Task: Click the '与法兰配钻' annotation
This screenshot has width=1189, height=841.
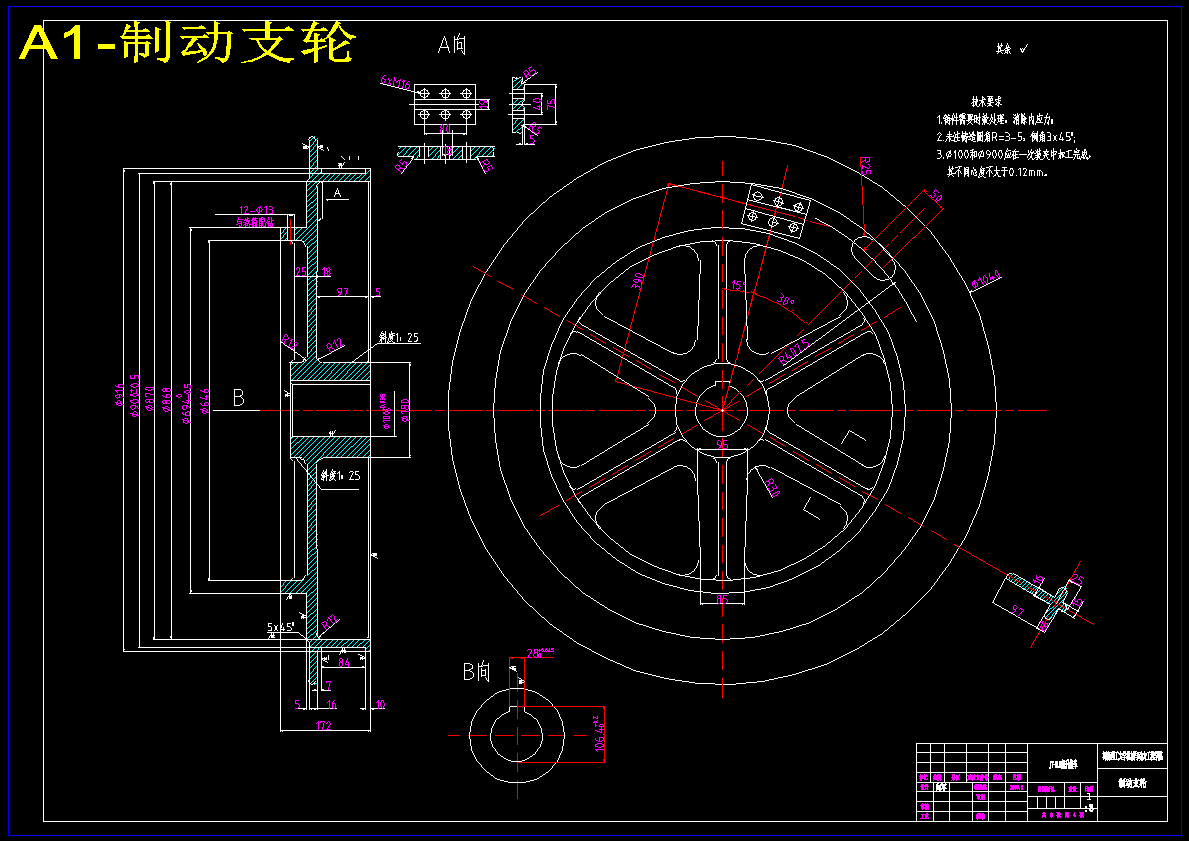Action: (255, 222)
